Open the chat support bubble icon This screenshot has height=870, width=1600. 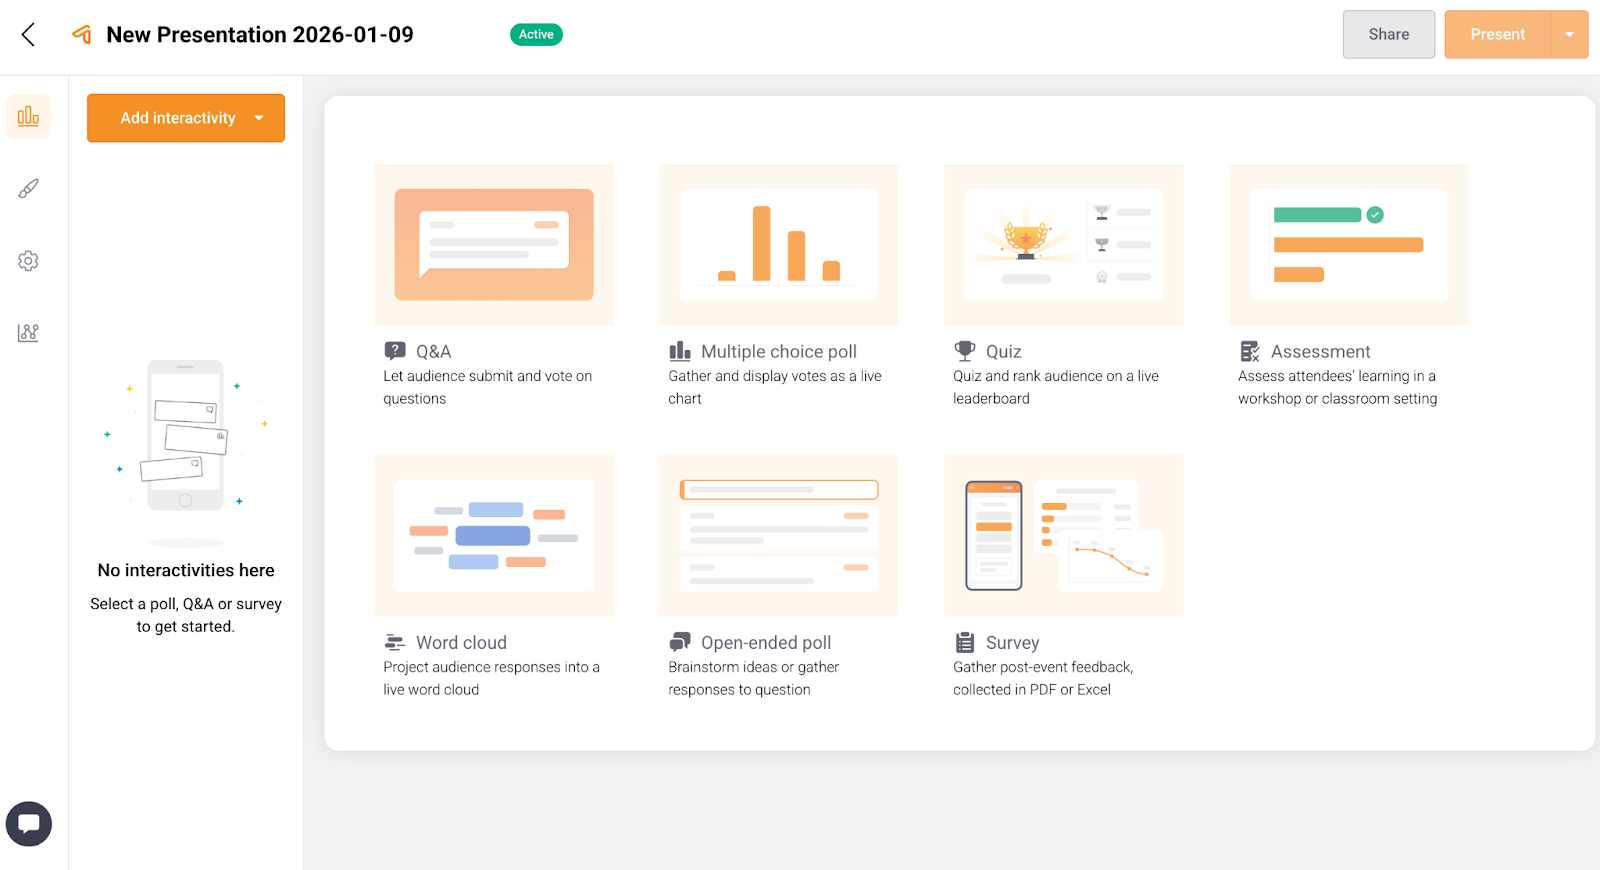[29, 824]
